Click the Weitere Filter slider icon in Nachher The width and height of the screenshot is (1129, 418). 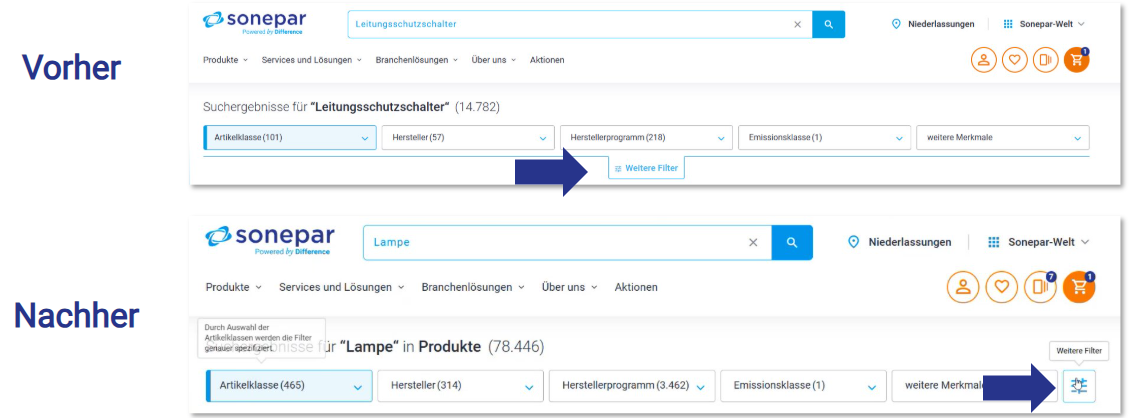(x=1079, y=386)
